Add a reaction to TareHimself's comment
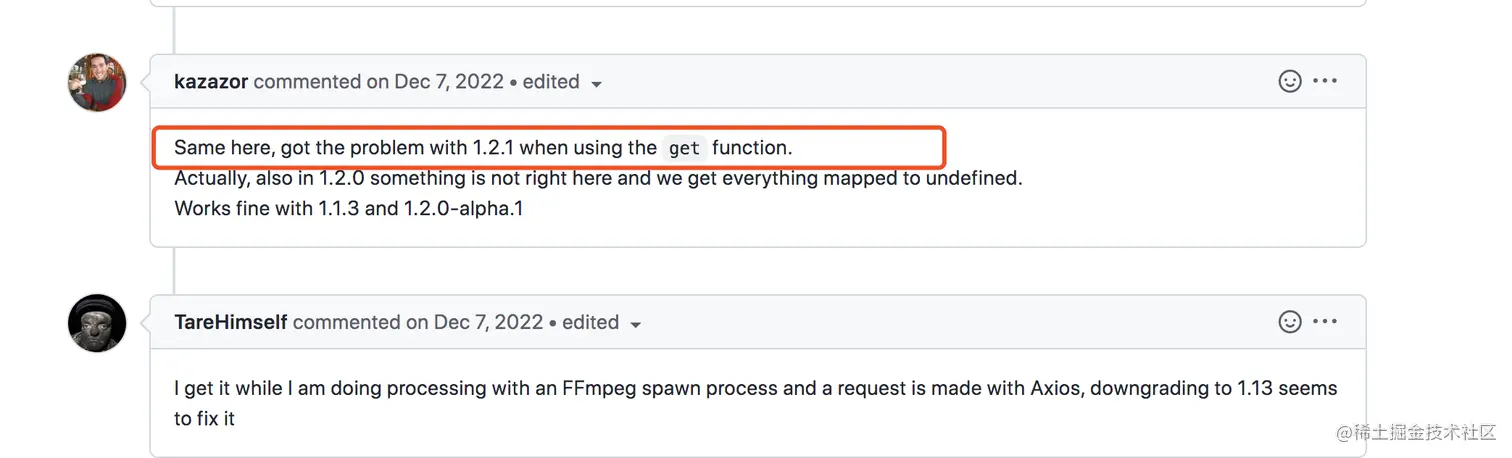1512x458 pixels. pyautogui.click(x=1290, y=322)
